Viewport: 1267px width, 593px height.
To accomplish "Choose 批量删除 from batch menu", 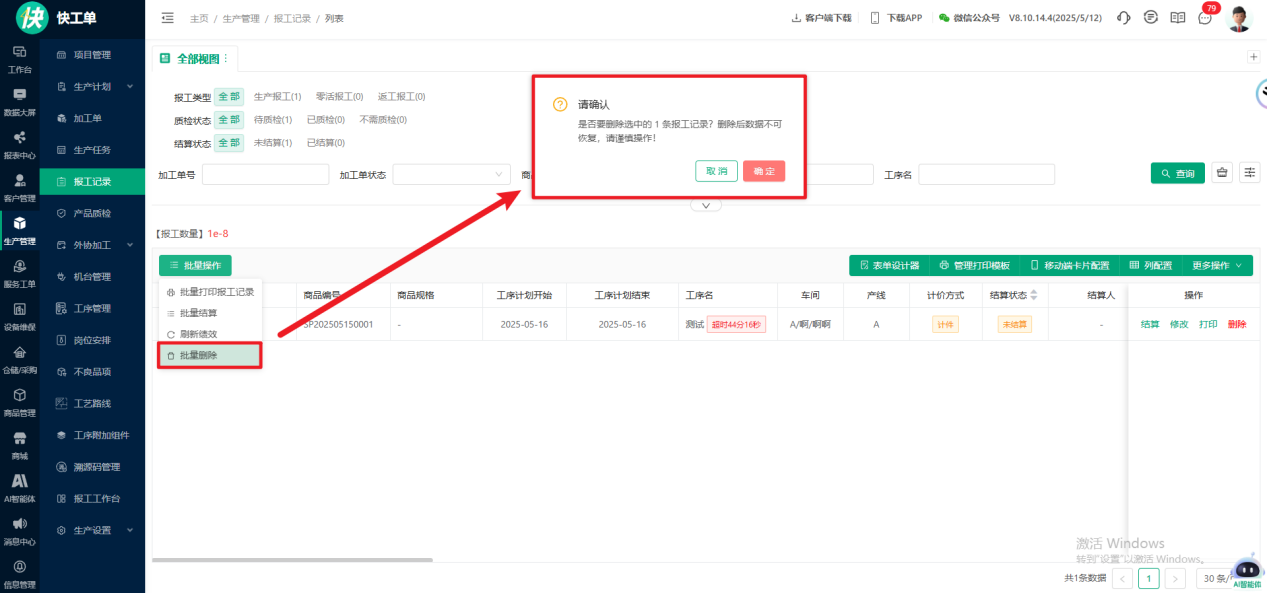I will pyautogui.click(x=198, y=355).
